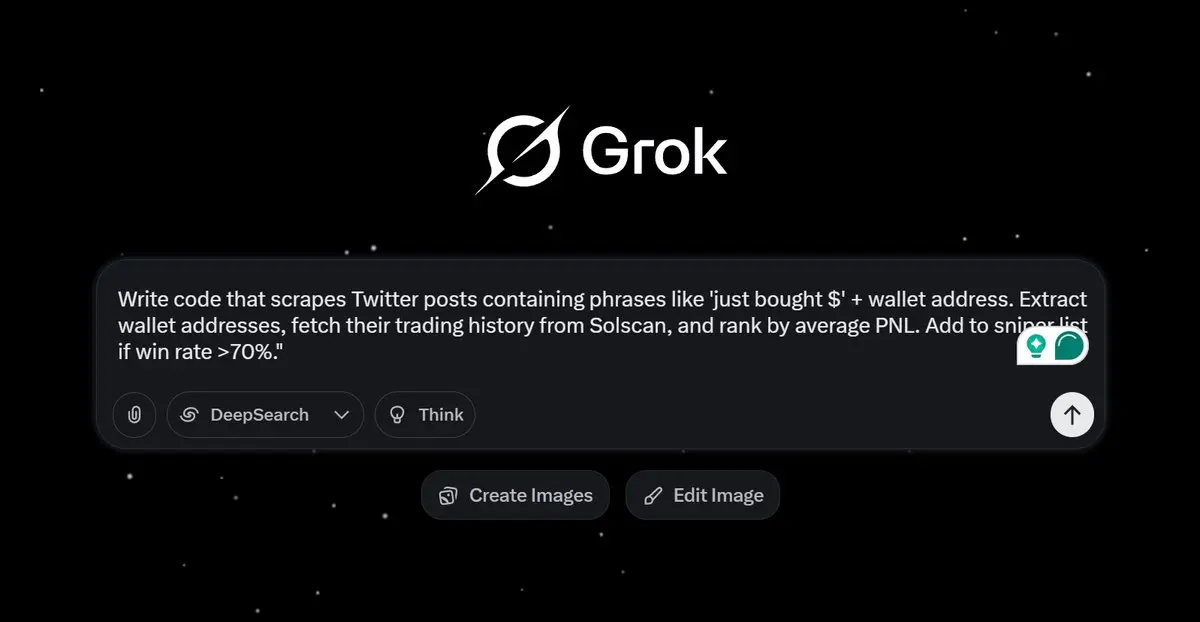Click the green sparkle lightbulb widget icon

(1036, 346)
